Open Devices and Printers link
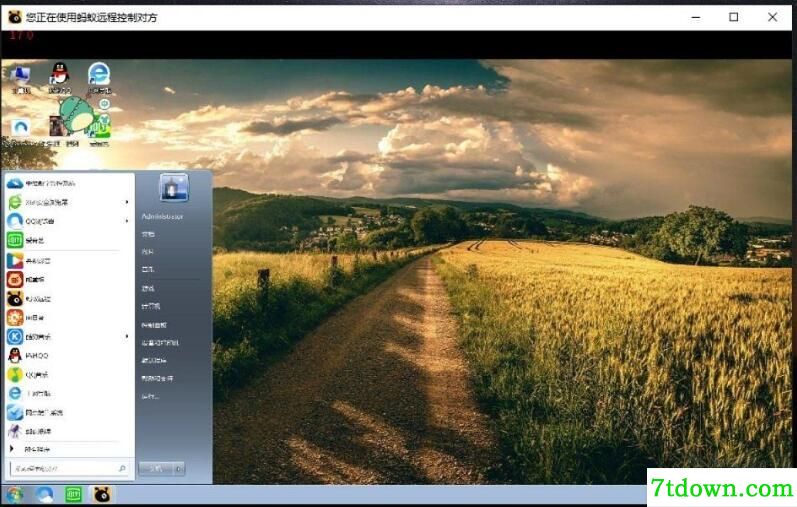Viewport: 797px width, 507px height. (x=160, y=343)
